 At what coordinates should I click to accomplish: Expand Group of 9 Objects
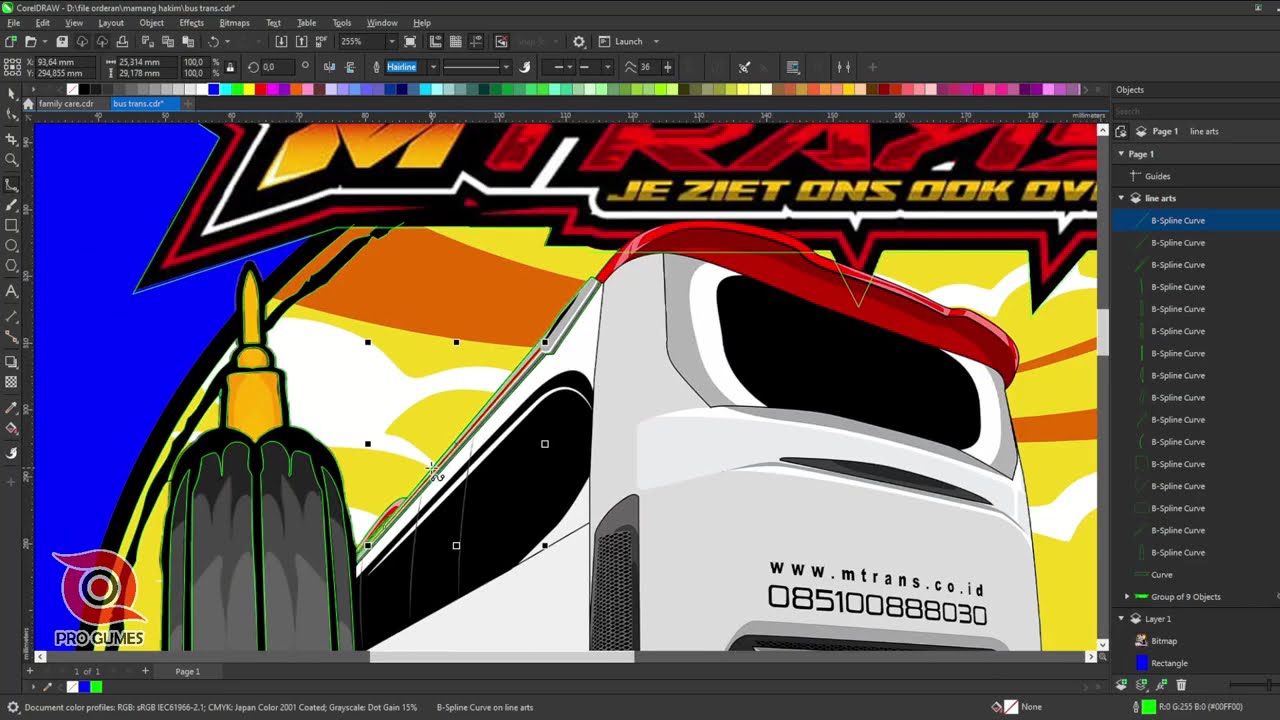click(1127, 597)
